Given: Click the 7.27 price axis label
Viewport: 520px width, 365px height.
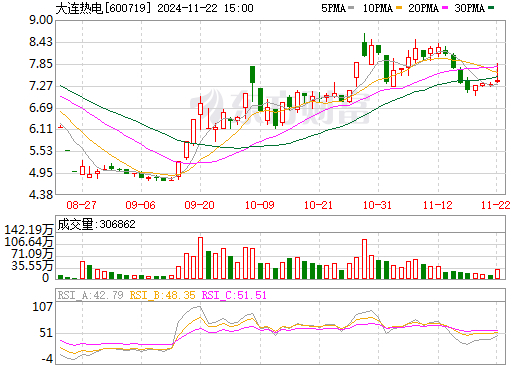Looking at the screenshot, I should 41,86.
